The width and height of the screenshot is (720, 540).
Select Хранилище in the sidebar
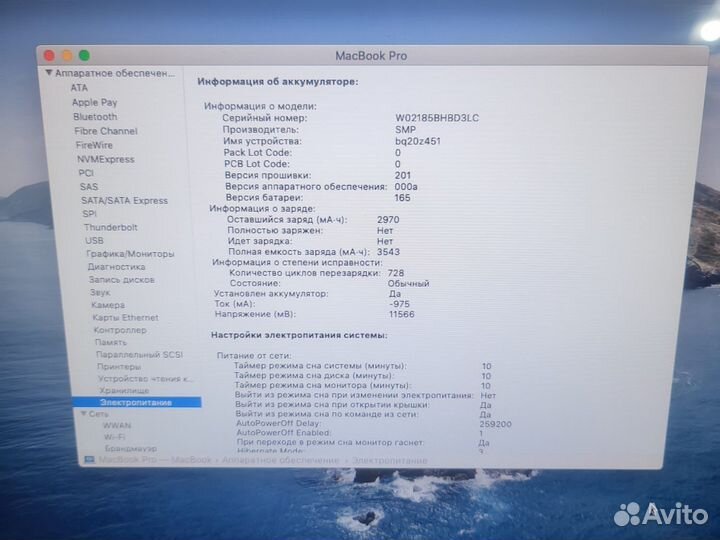[124, 390]
